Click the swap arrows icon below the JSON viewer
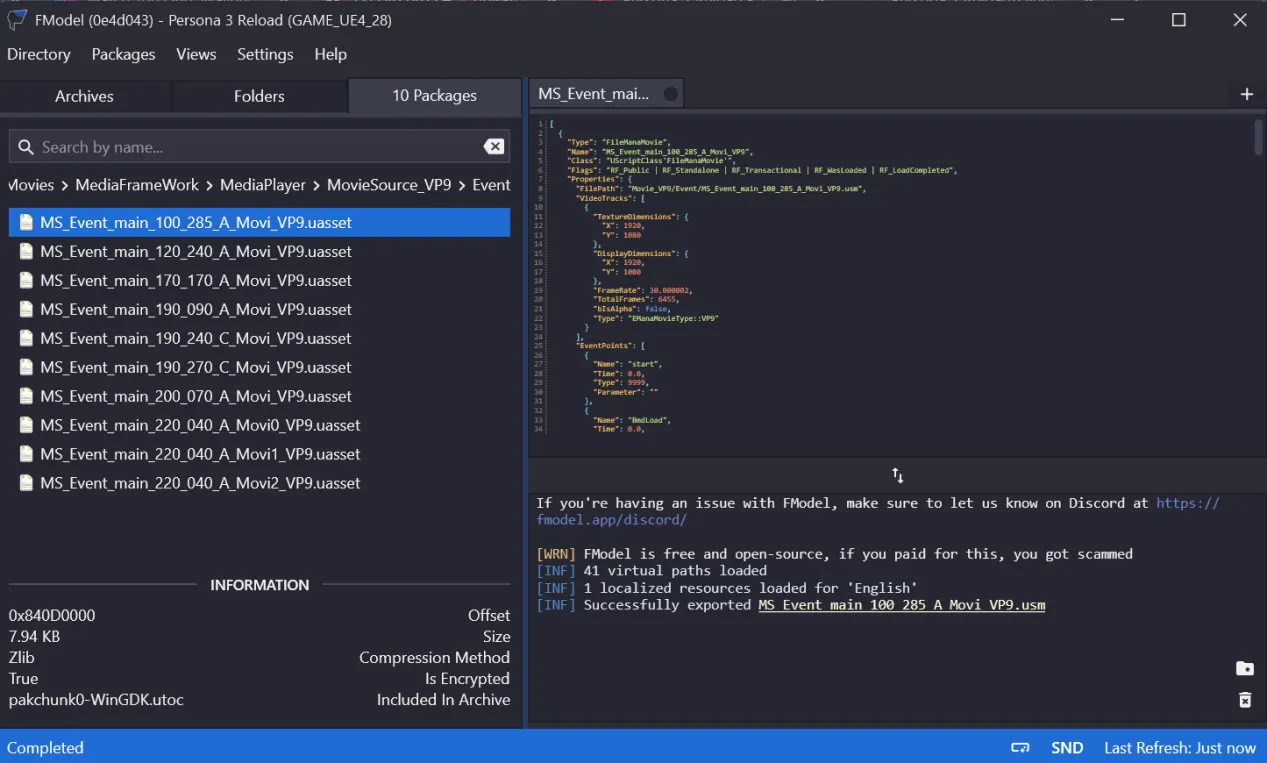 [x=897, y=475]
